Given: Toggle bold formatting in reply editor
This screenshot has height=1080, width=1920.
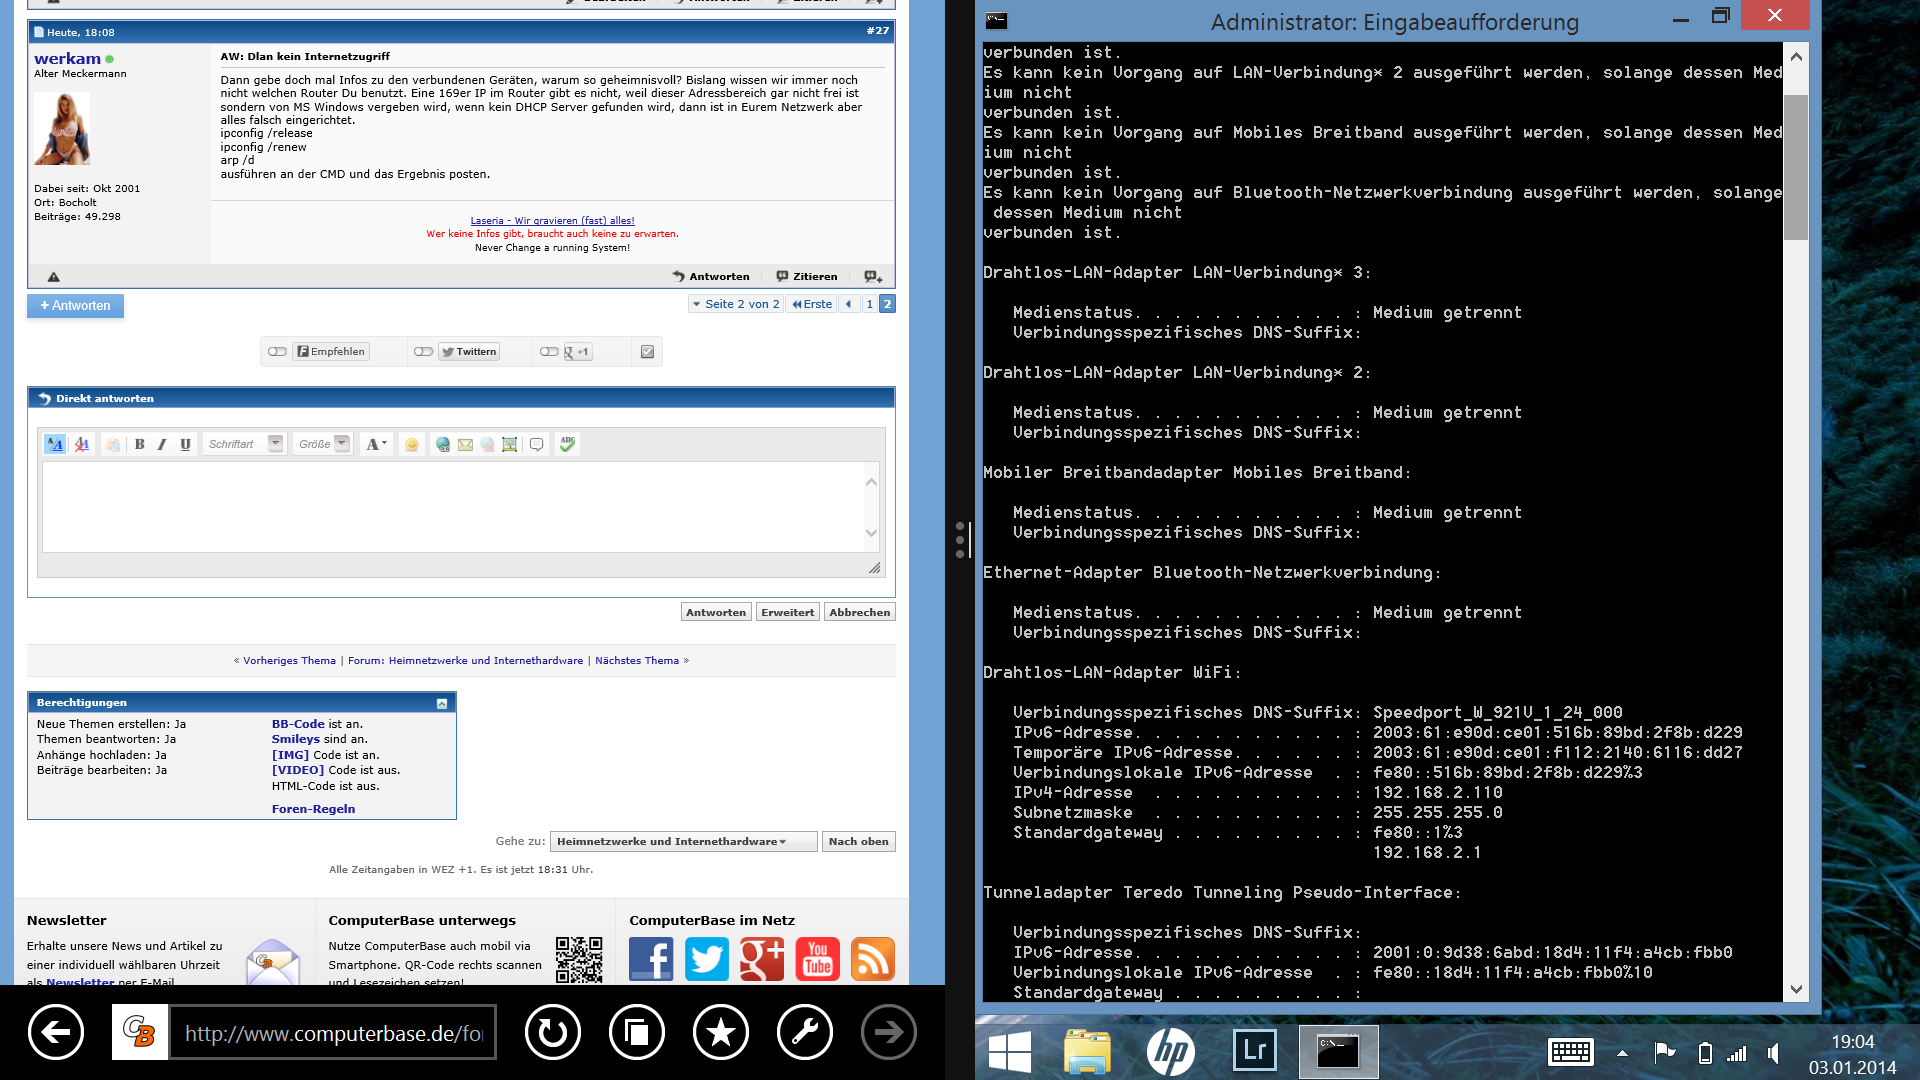Looking at the screenshot, I should (x=140, y=444).
